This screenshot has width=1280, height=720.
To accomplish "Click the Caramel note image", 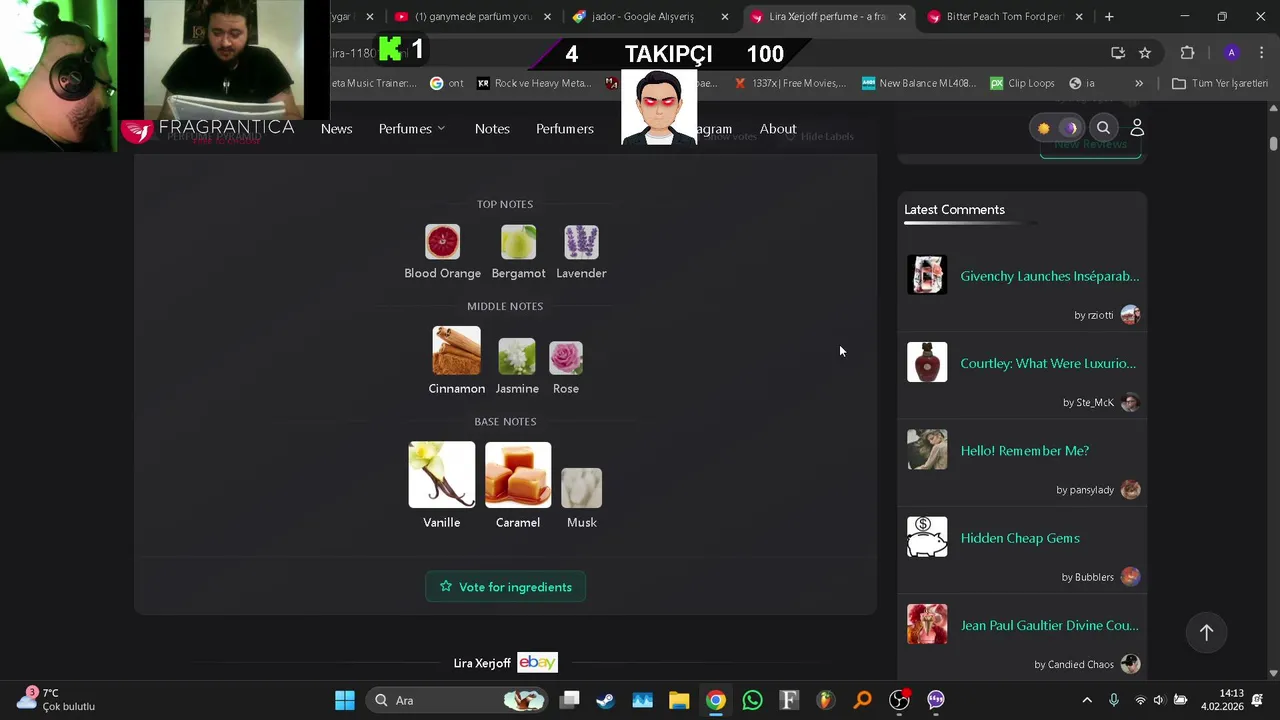I will coord(518,475).
